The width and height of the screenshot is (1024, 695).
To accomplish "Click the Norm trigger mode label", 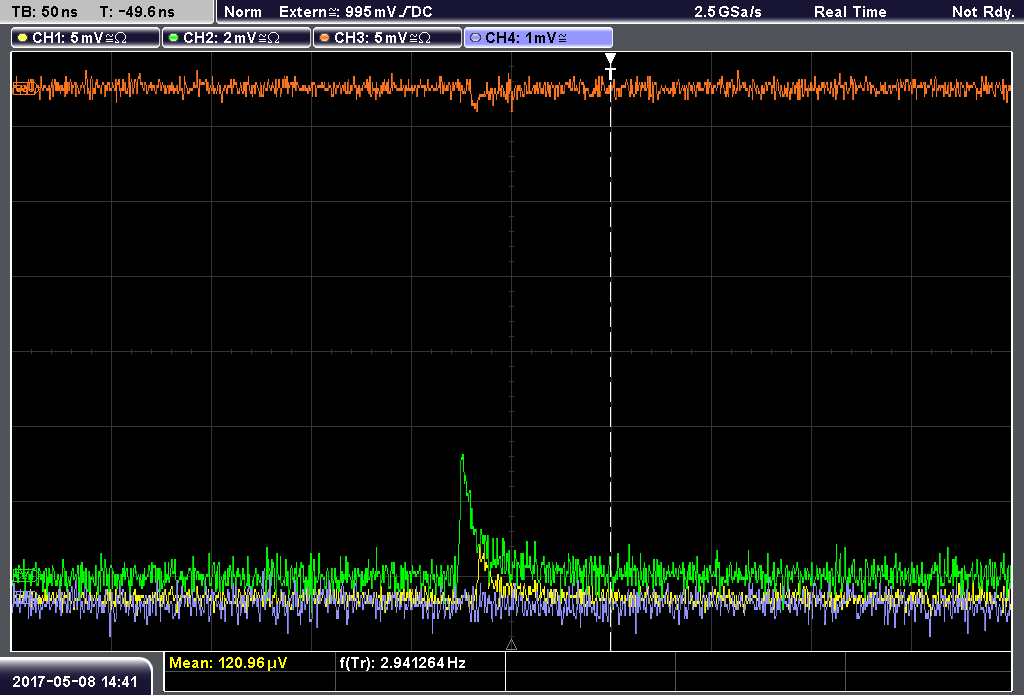I will [x=242, y=12].
